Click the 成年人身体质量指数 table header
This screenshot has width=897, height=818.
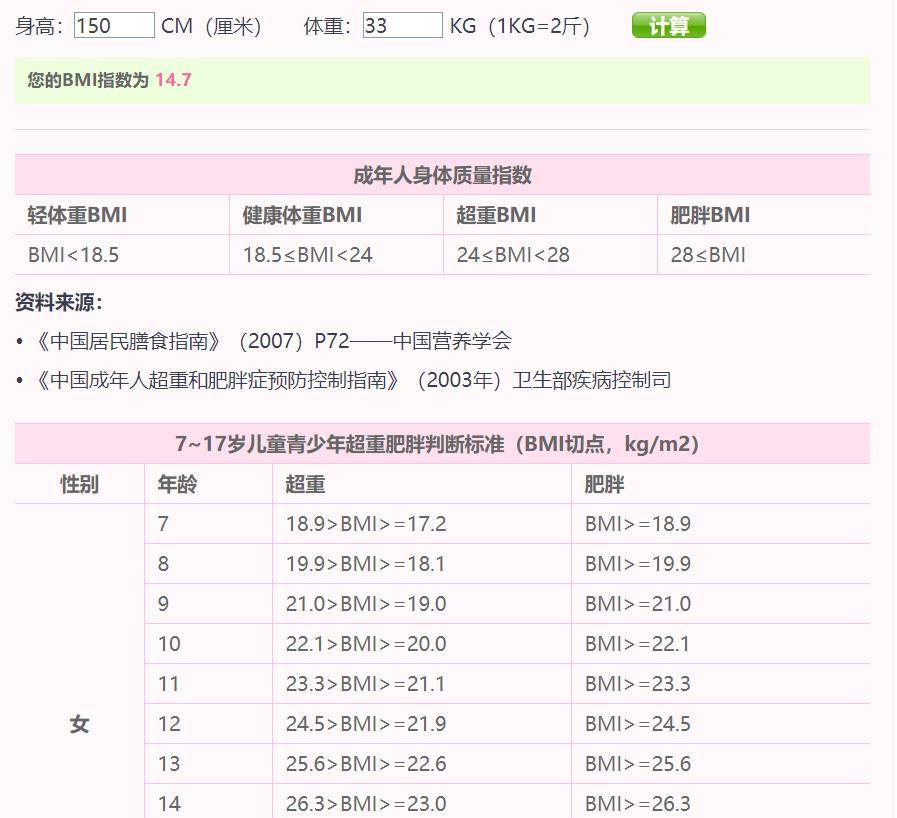442,175
